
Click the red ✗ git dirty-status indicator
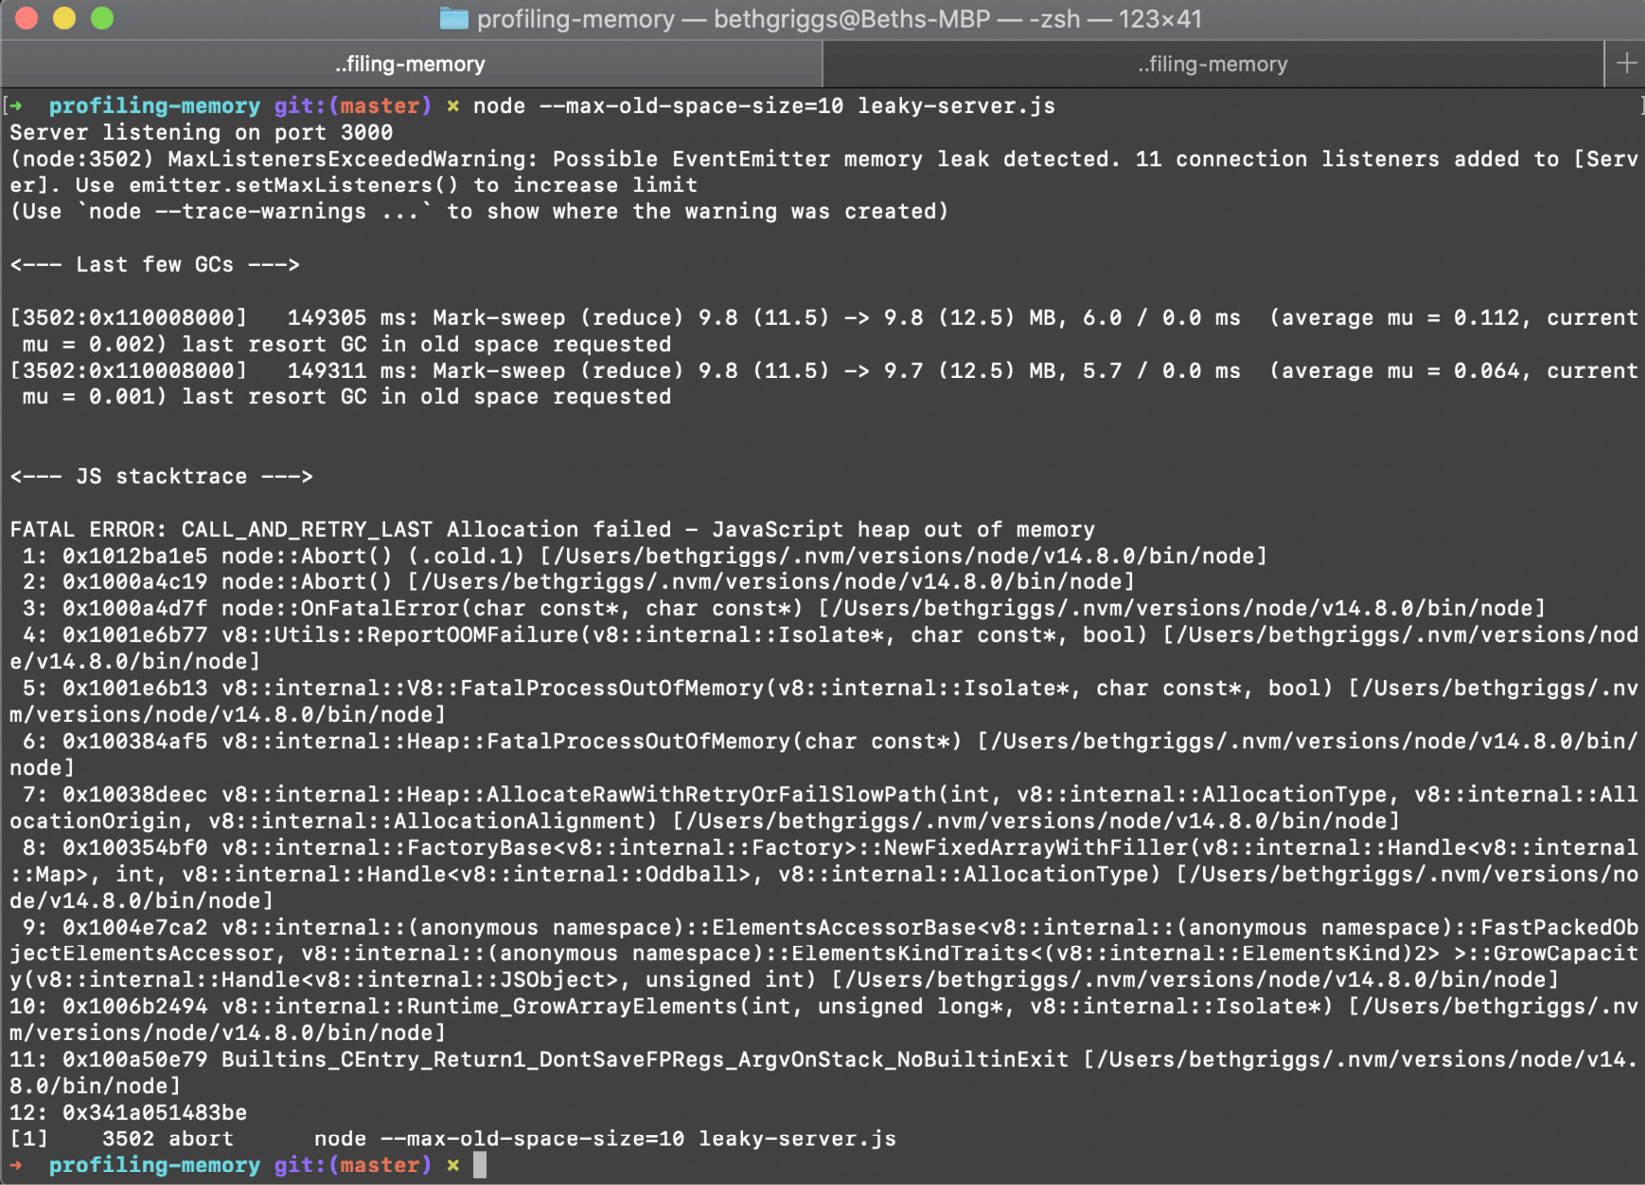point(453,105)
